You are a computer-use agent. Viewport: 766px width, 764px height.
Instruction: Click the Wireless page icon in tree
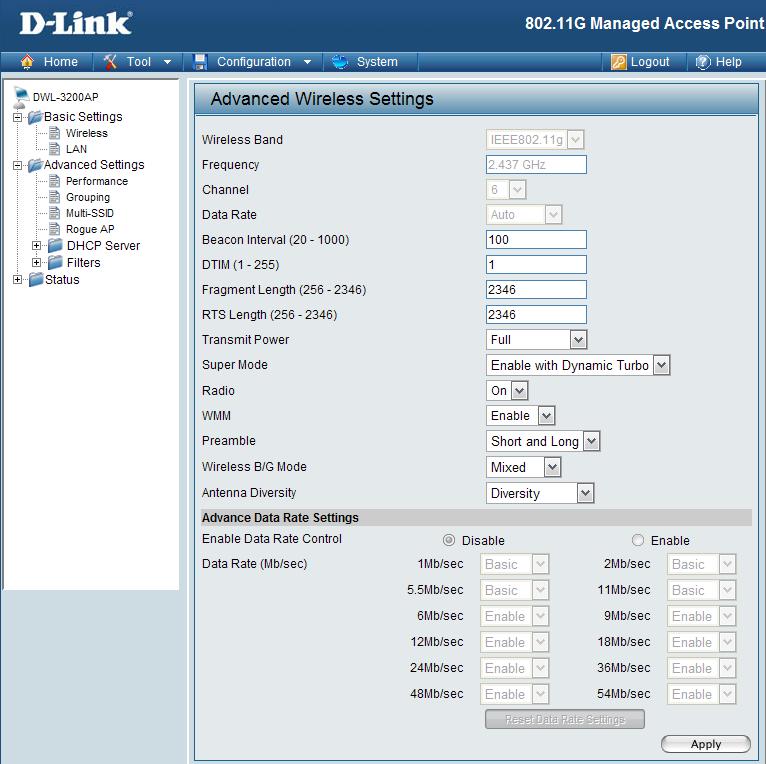pos(55,133)
